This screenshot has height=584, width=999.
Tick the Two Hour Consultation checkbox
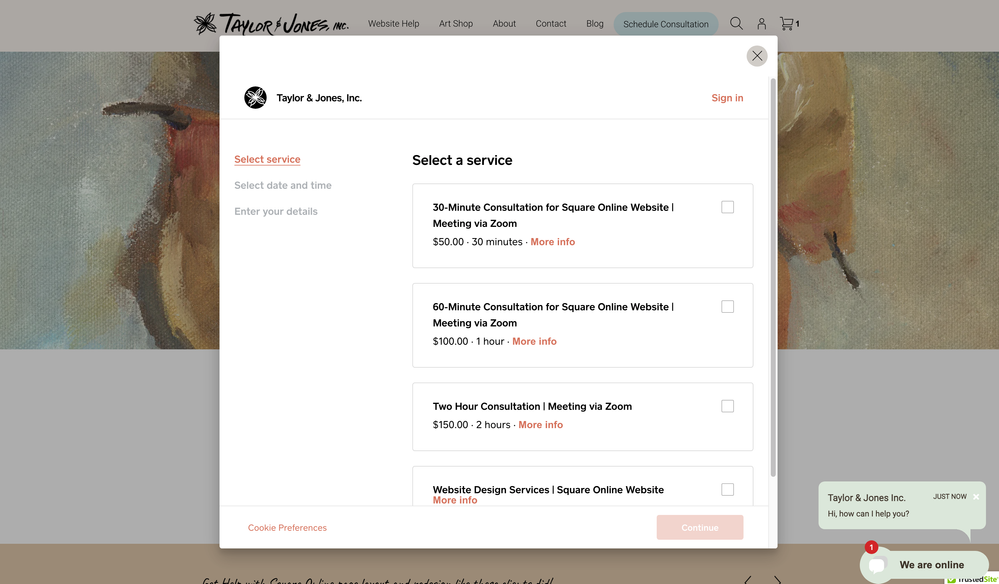pos(727,406)
